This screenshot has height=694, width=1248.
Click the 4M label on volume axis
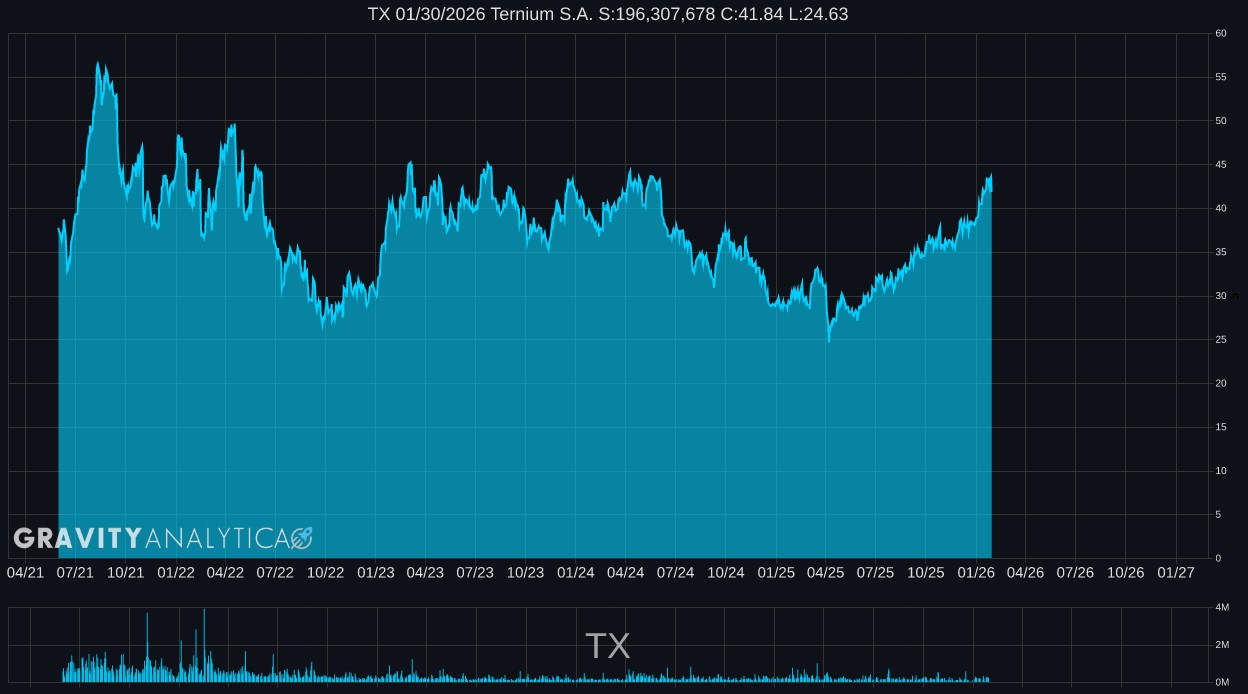1221,608
